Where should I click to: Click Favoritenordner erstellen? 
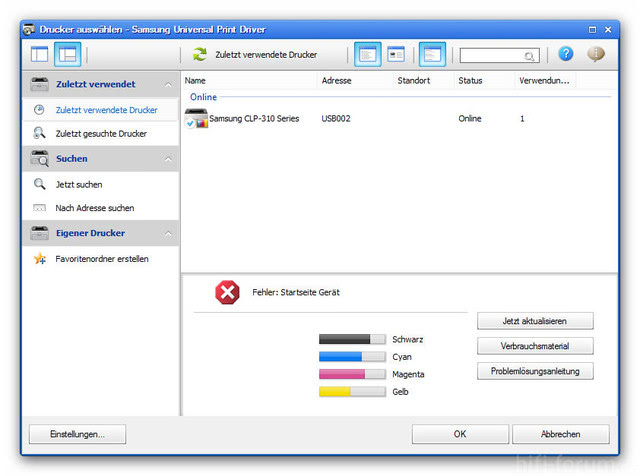102,259
